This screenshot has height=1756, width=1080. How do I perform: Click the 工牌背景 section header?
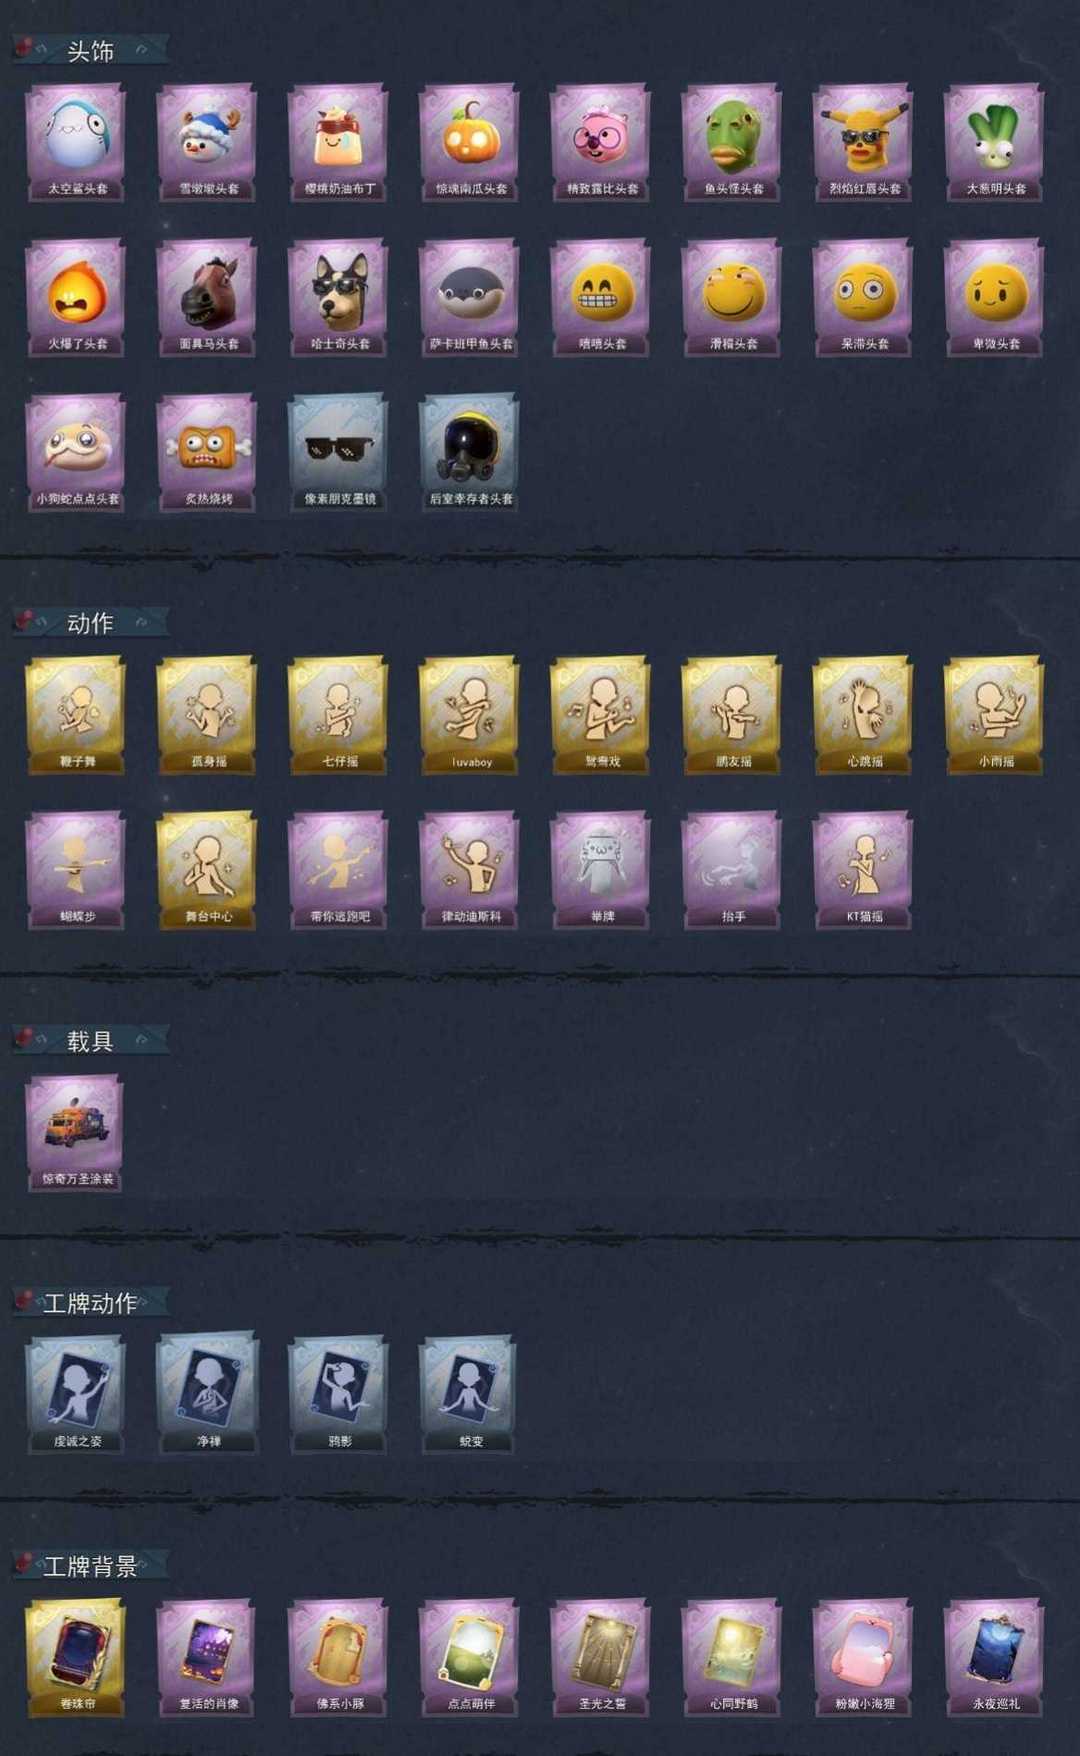89,1565
